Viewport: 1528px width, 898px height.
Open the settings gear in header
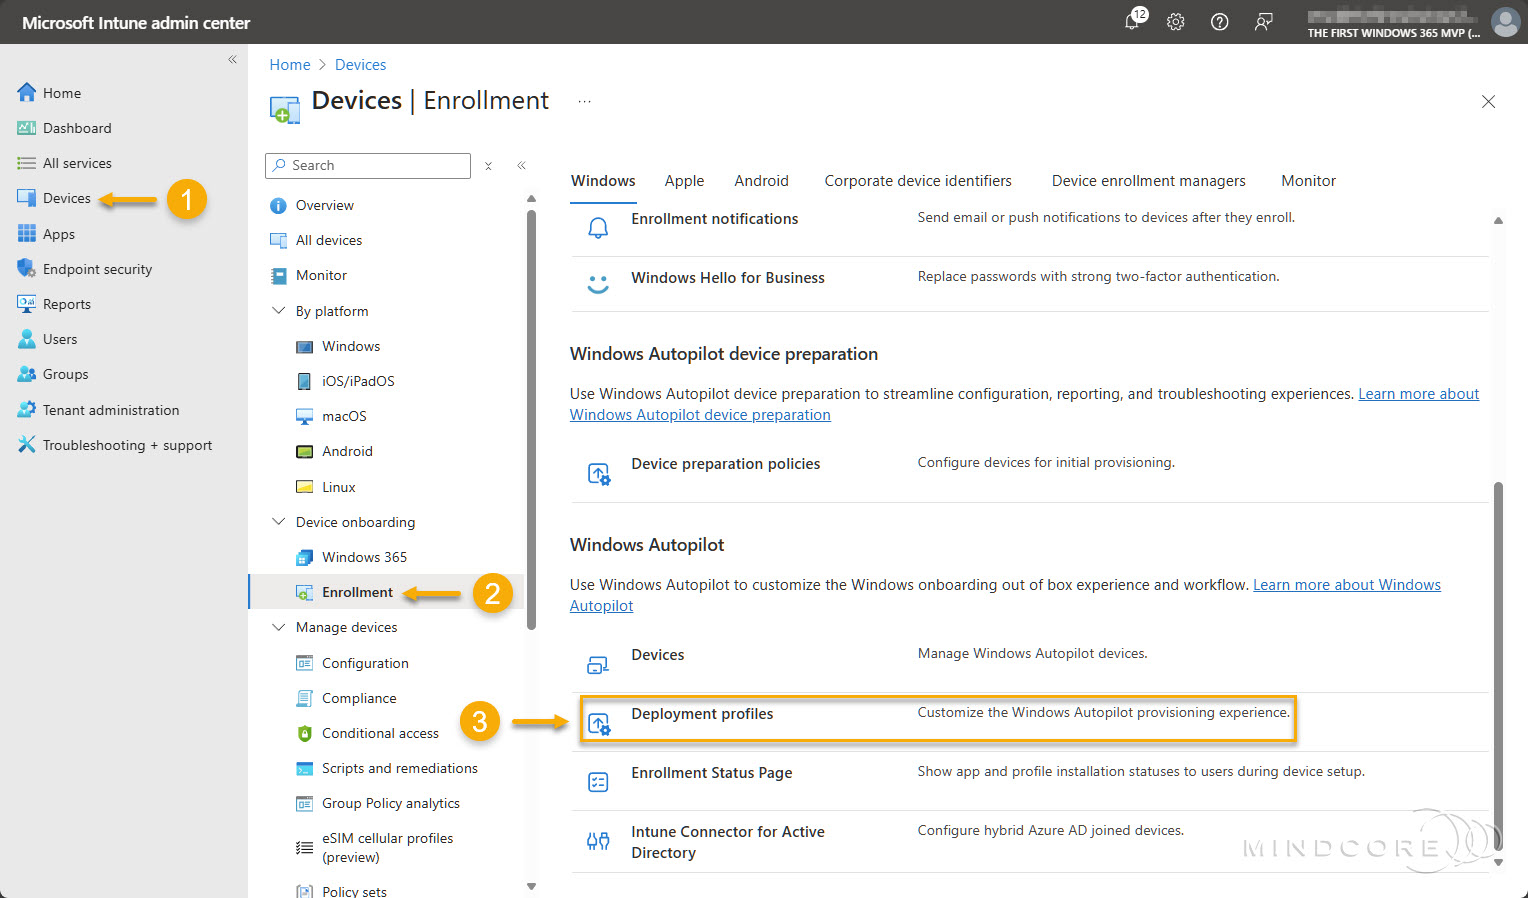click(x=1176, y=22)
